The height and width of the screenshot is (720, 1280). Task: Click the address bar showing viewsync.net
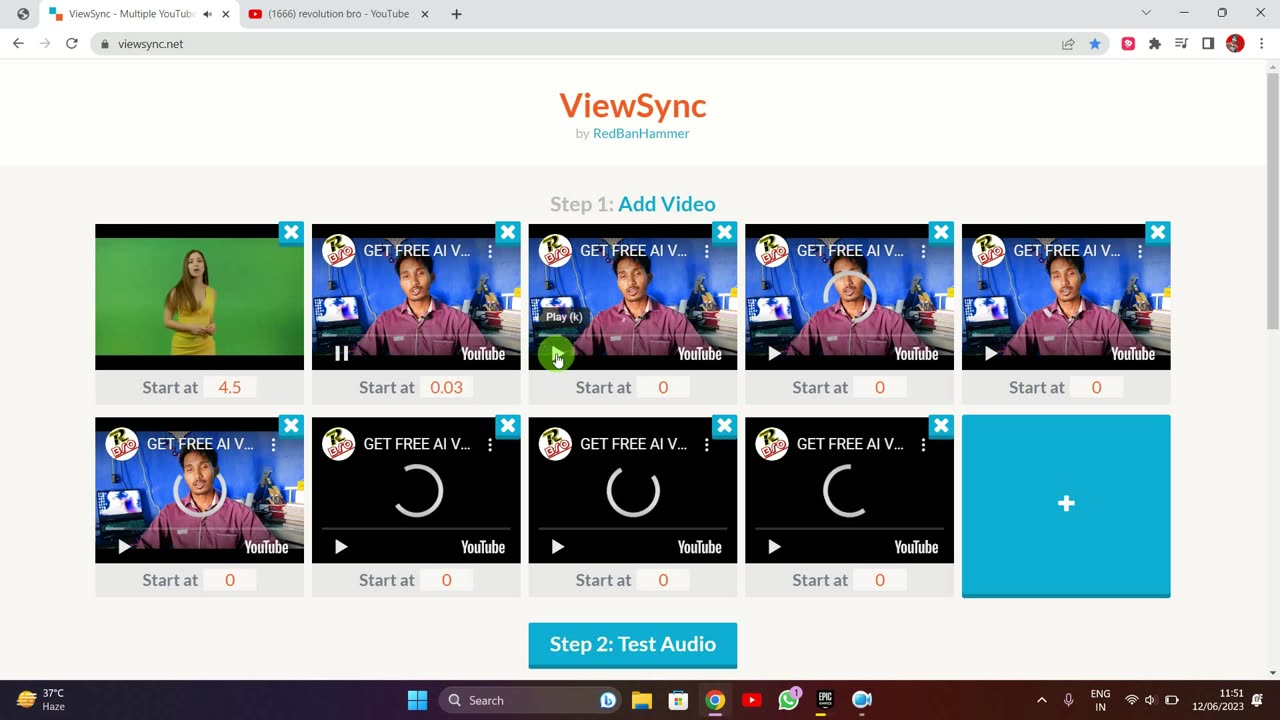pyautogui.click(x=580, y=44)
